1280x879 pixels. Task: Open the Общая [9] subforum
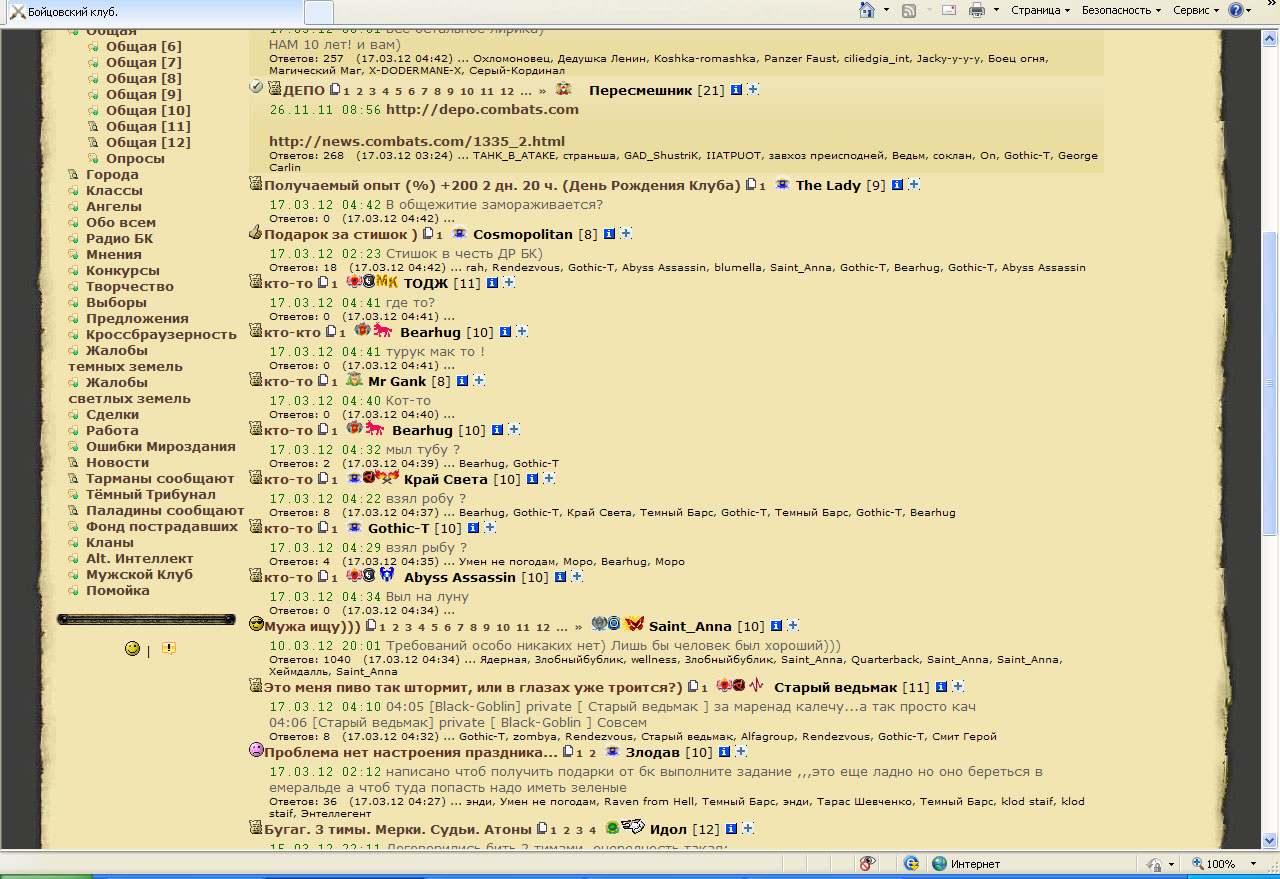pyautogui.click(x=144, y=94)
